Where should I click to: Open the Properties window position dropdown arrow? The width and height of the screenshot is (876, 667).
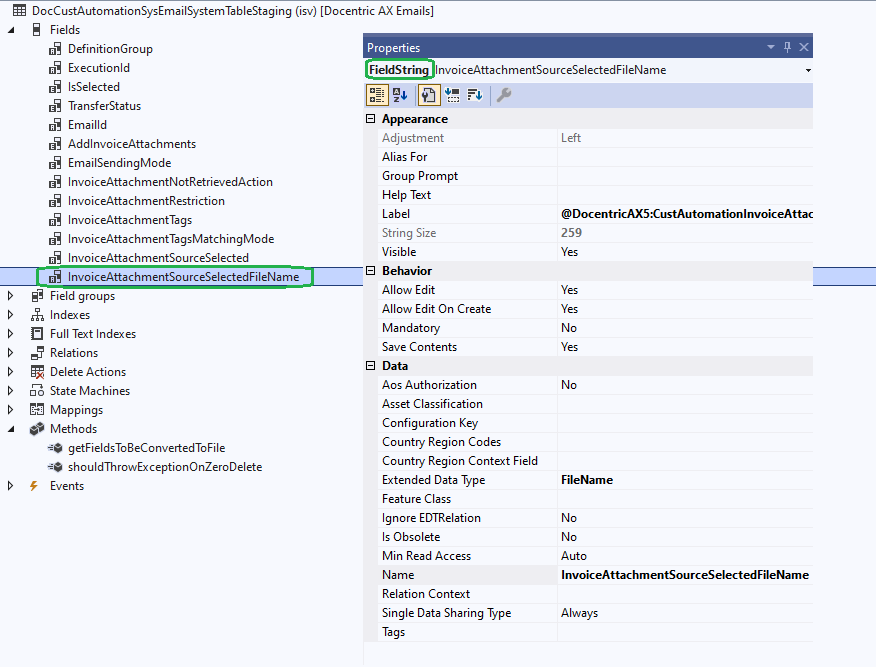770,47
